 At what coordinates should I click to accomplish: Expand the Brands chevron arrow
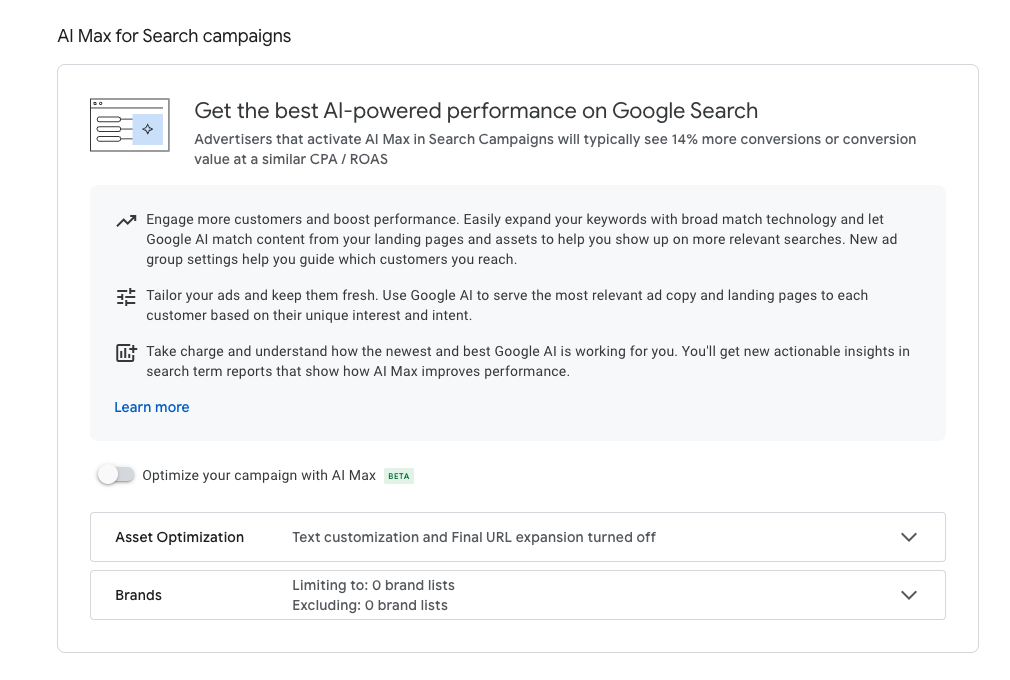click(909, 595)
